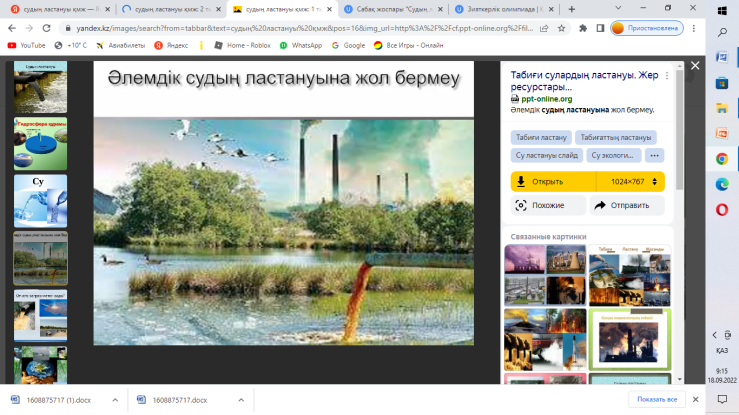Go back with the browser back arrow
Screen dimensions: 739x415
pyautogui.click(x=12, y=28)
